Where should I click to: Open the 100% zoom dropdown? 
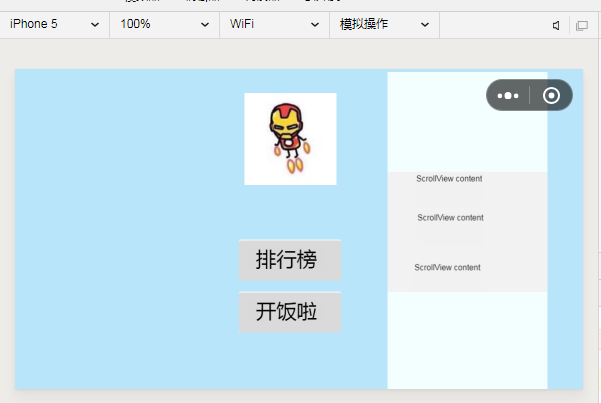(164, 25)
